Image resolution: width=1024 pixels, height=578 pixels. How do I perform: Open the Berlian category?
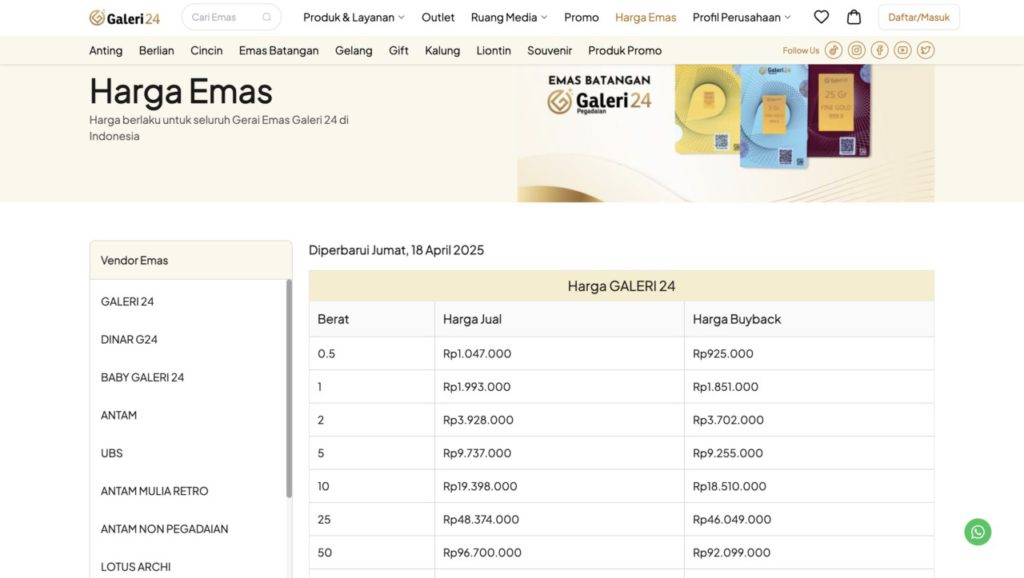[156, 50]
